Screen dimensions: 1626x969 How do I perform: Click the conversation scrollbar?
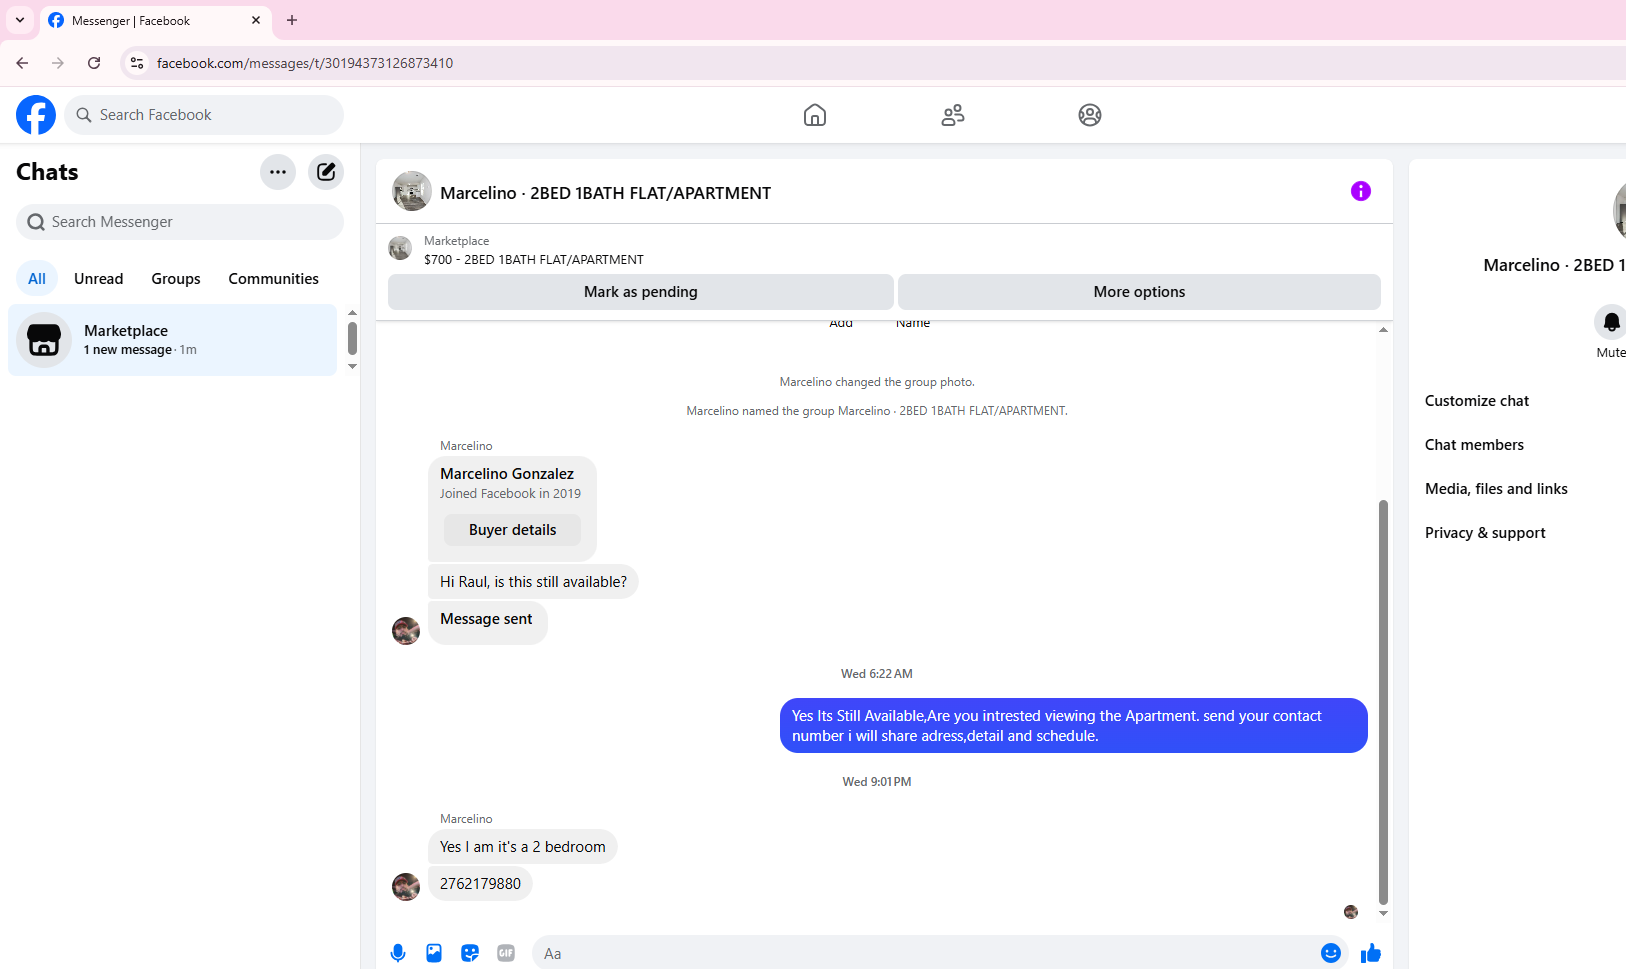[1383, 702]
